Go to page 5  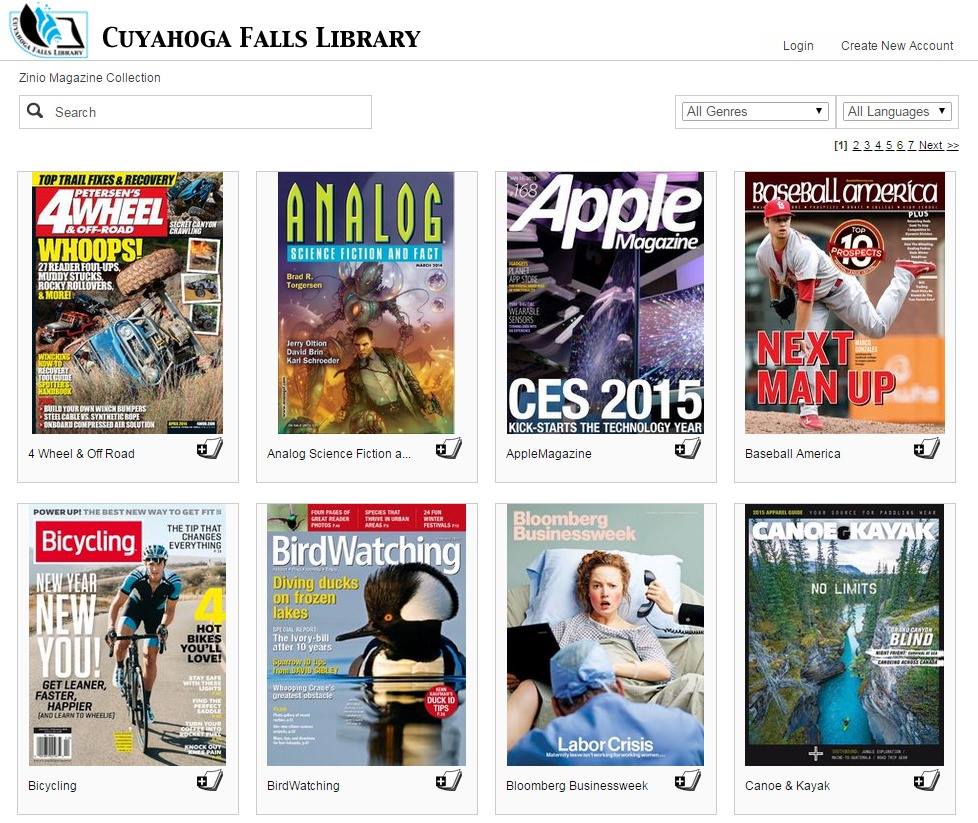pos(889,145)
